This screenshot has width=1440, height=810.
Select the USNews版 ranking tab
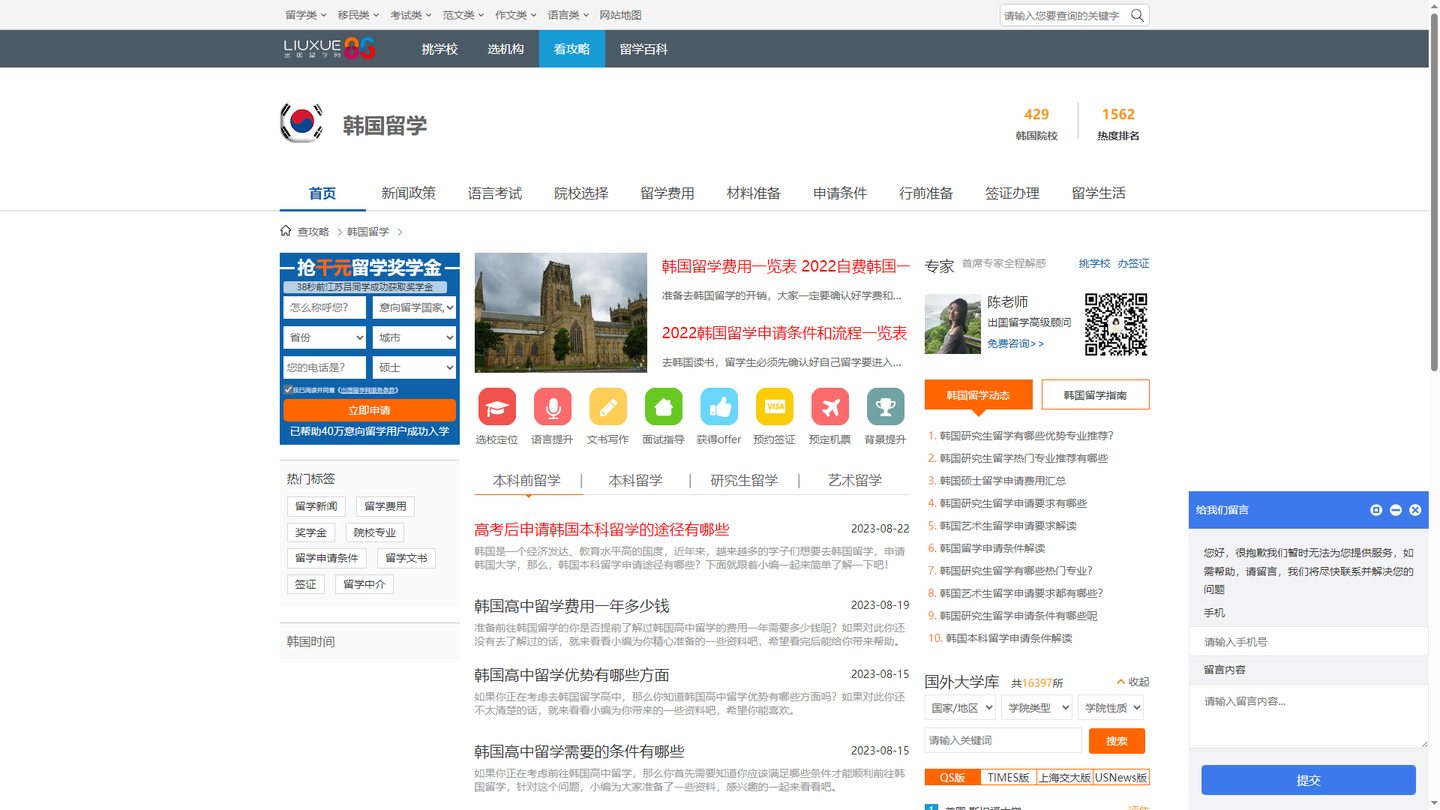coord(1121,777)
